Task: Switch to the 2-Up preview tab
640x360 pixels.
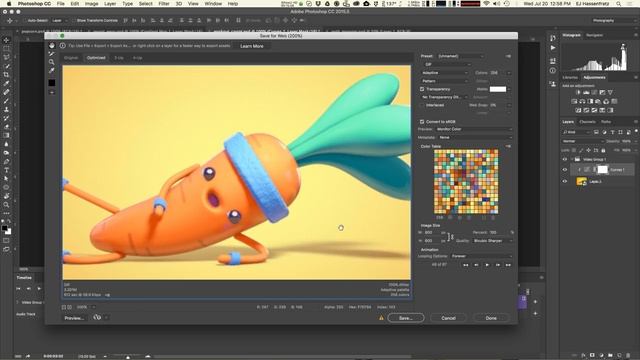Action: (119, 58)
